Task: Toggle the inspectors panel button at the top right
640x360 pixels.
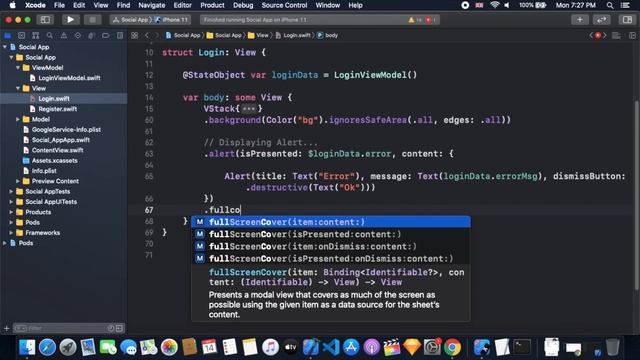Action: click(627, 20)
